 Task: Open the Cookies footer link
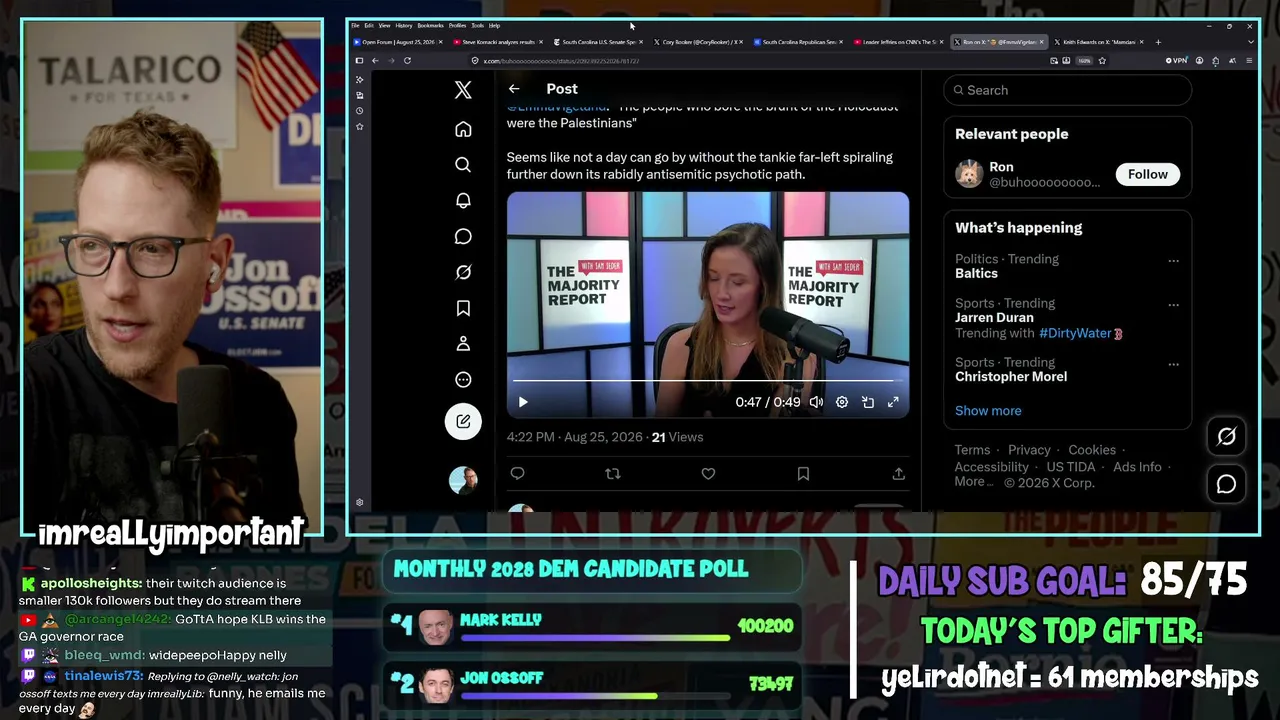point(1092,450)
